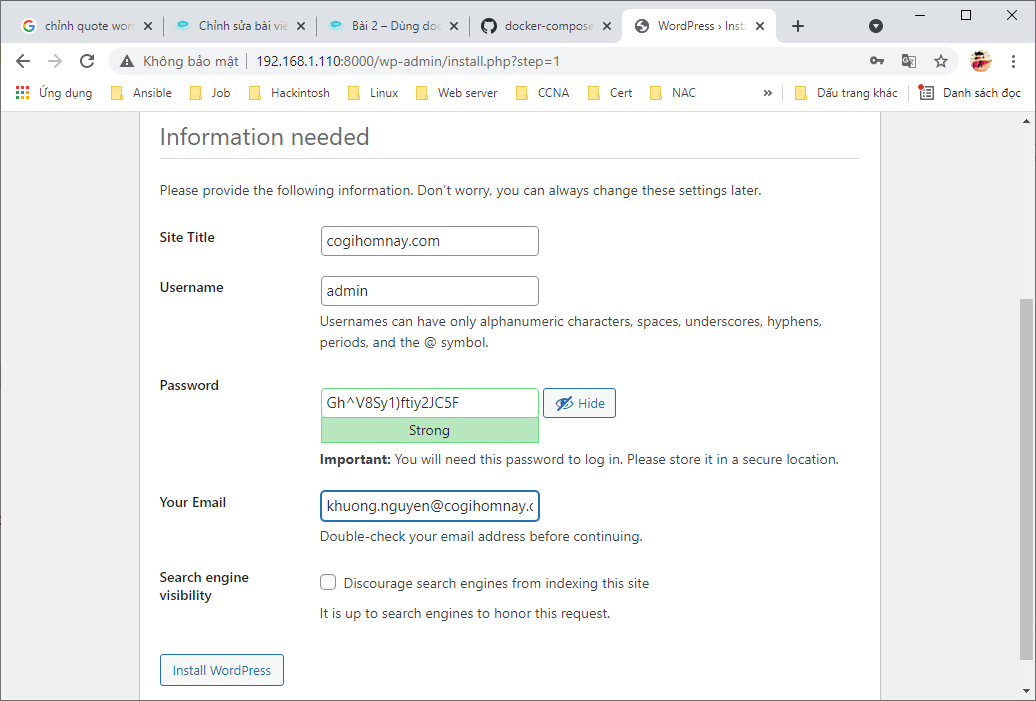
Task: Hide the password with Hide button
Action: point(580,403)
